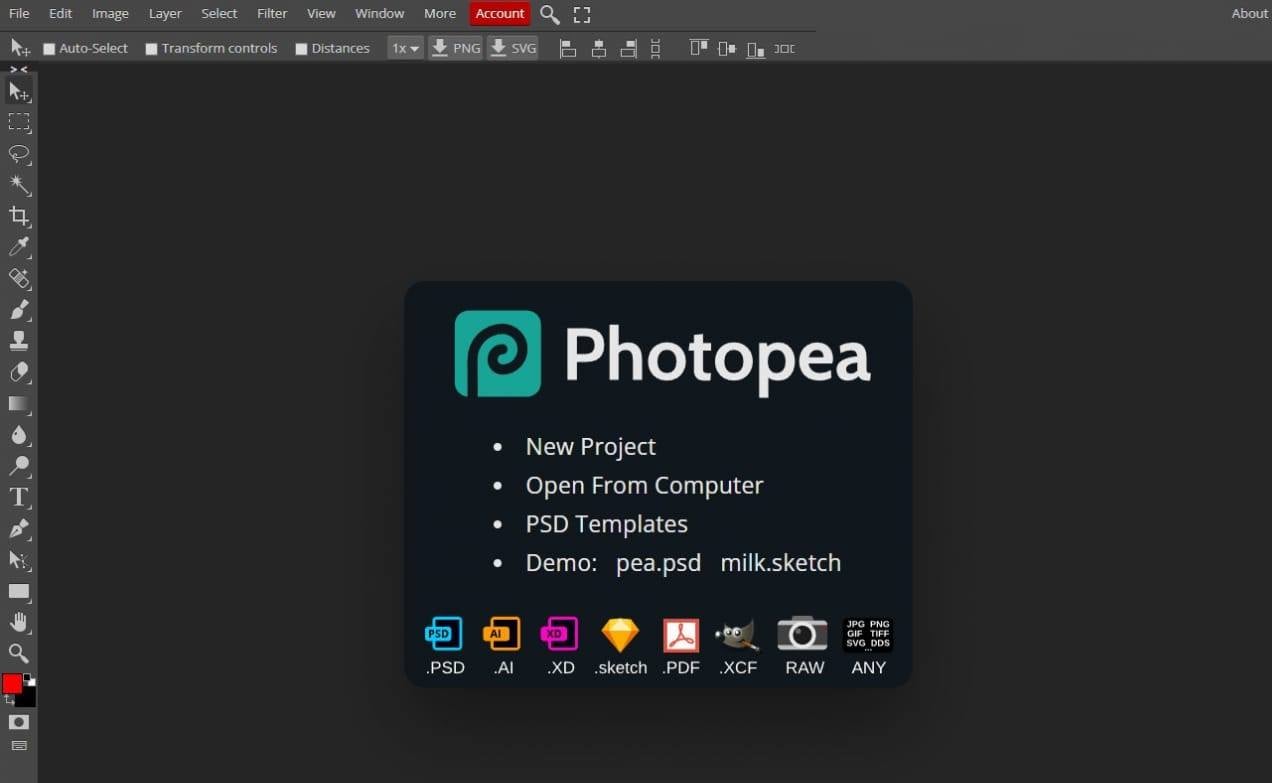Open the pea.psd demo file
This screenshot has height=783, width=1272.
pos(658,562)
